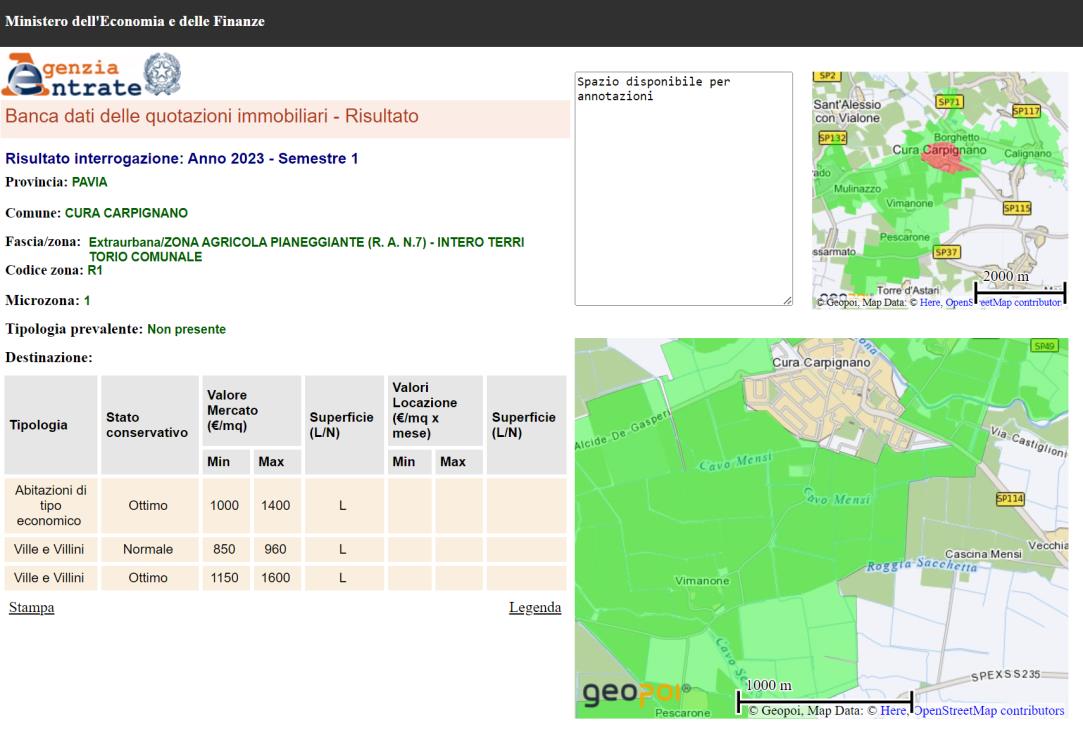Click the SP117 road shield on the small map
Viewport: 1083px width, 737px height.
1026,111
